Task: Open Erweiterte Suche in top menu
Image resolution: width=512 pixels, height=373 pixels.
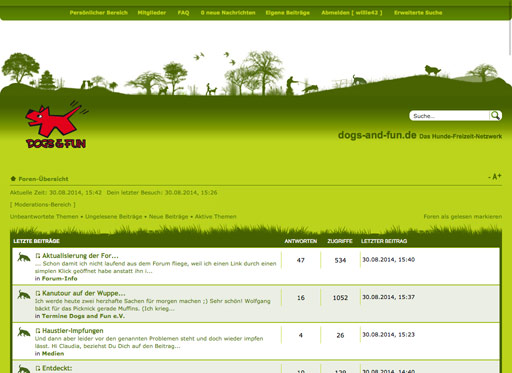Action: (x=418, y=13)
